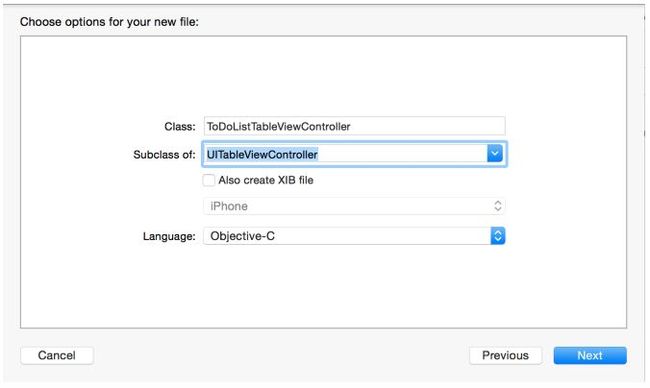Proceed with the blue Next button

pos(590,356)
